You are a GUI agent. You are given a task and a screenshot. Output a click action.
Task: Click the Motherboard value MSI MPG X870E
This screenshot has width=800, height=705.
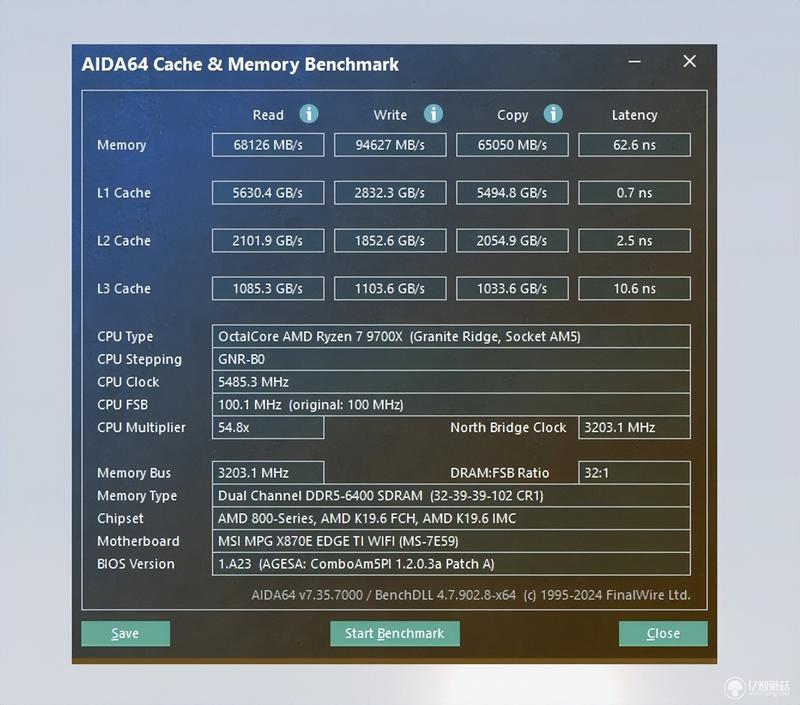(x=451, y=541)
